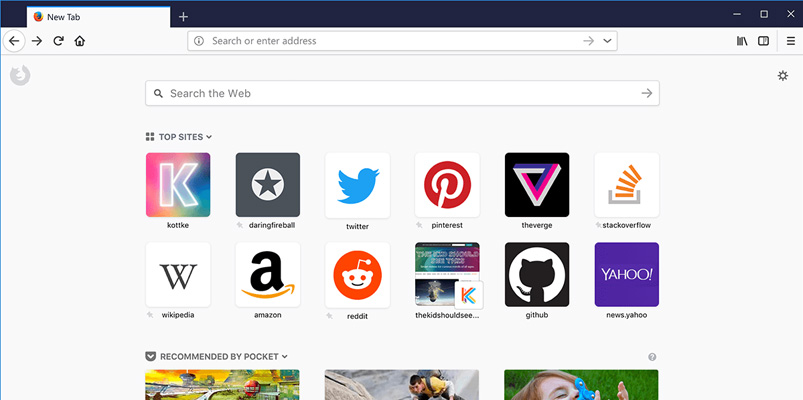Click the pin icon beside daringfireball
803x400 pixels.
[240, 225]
